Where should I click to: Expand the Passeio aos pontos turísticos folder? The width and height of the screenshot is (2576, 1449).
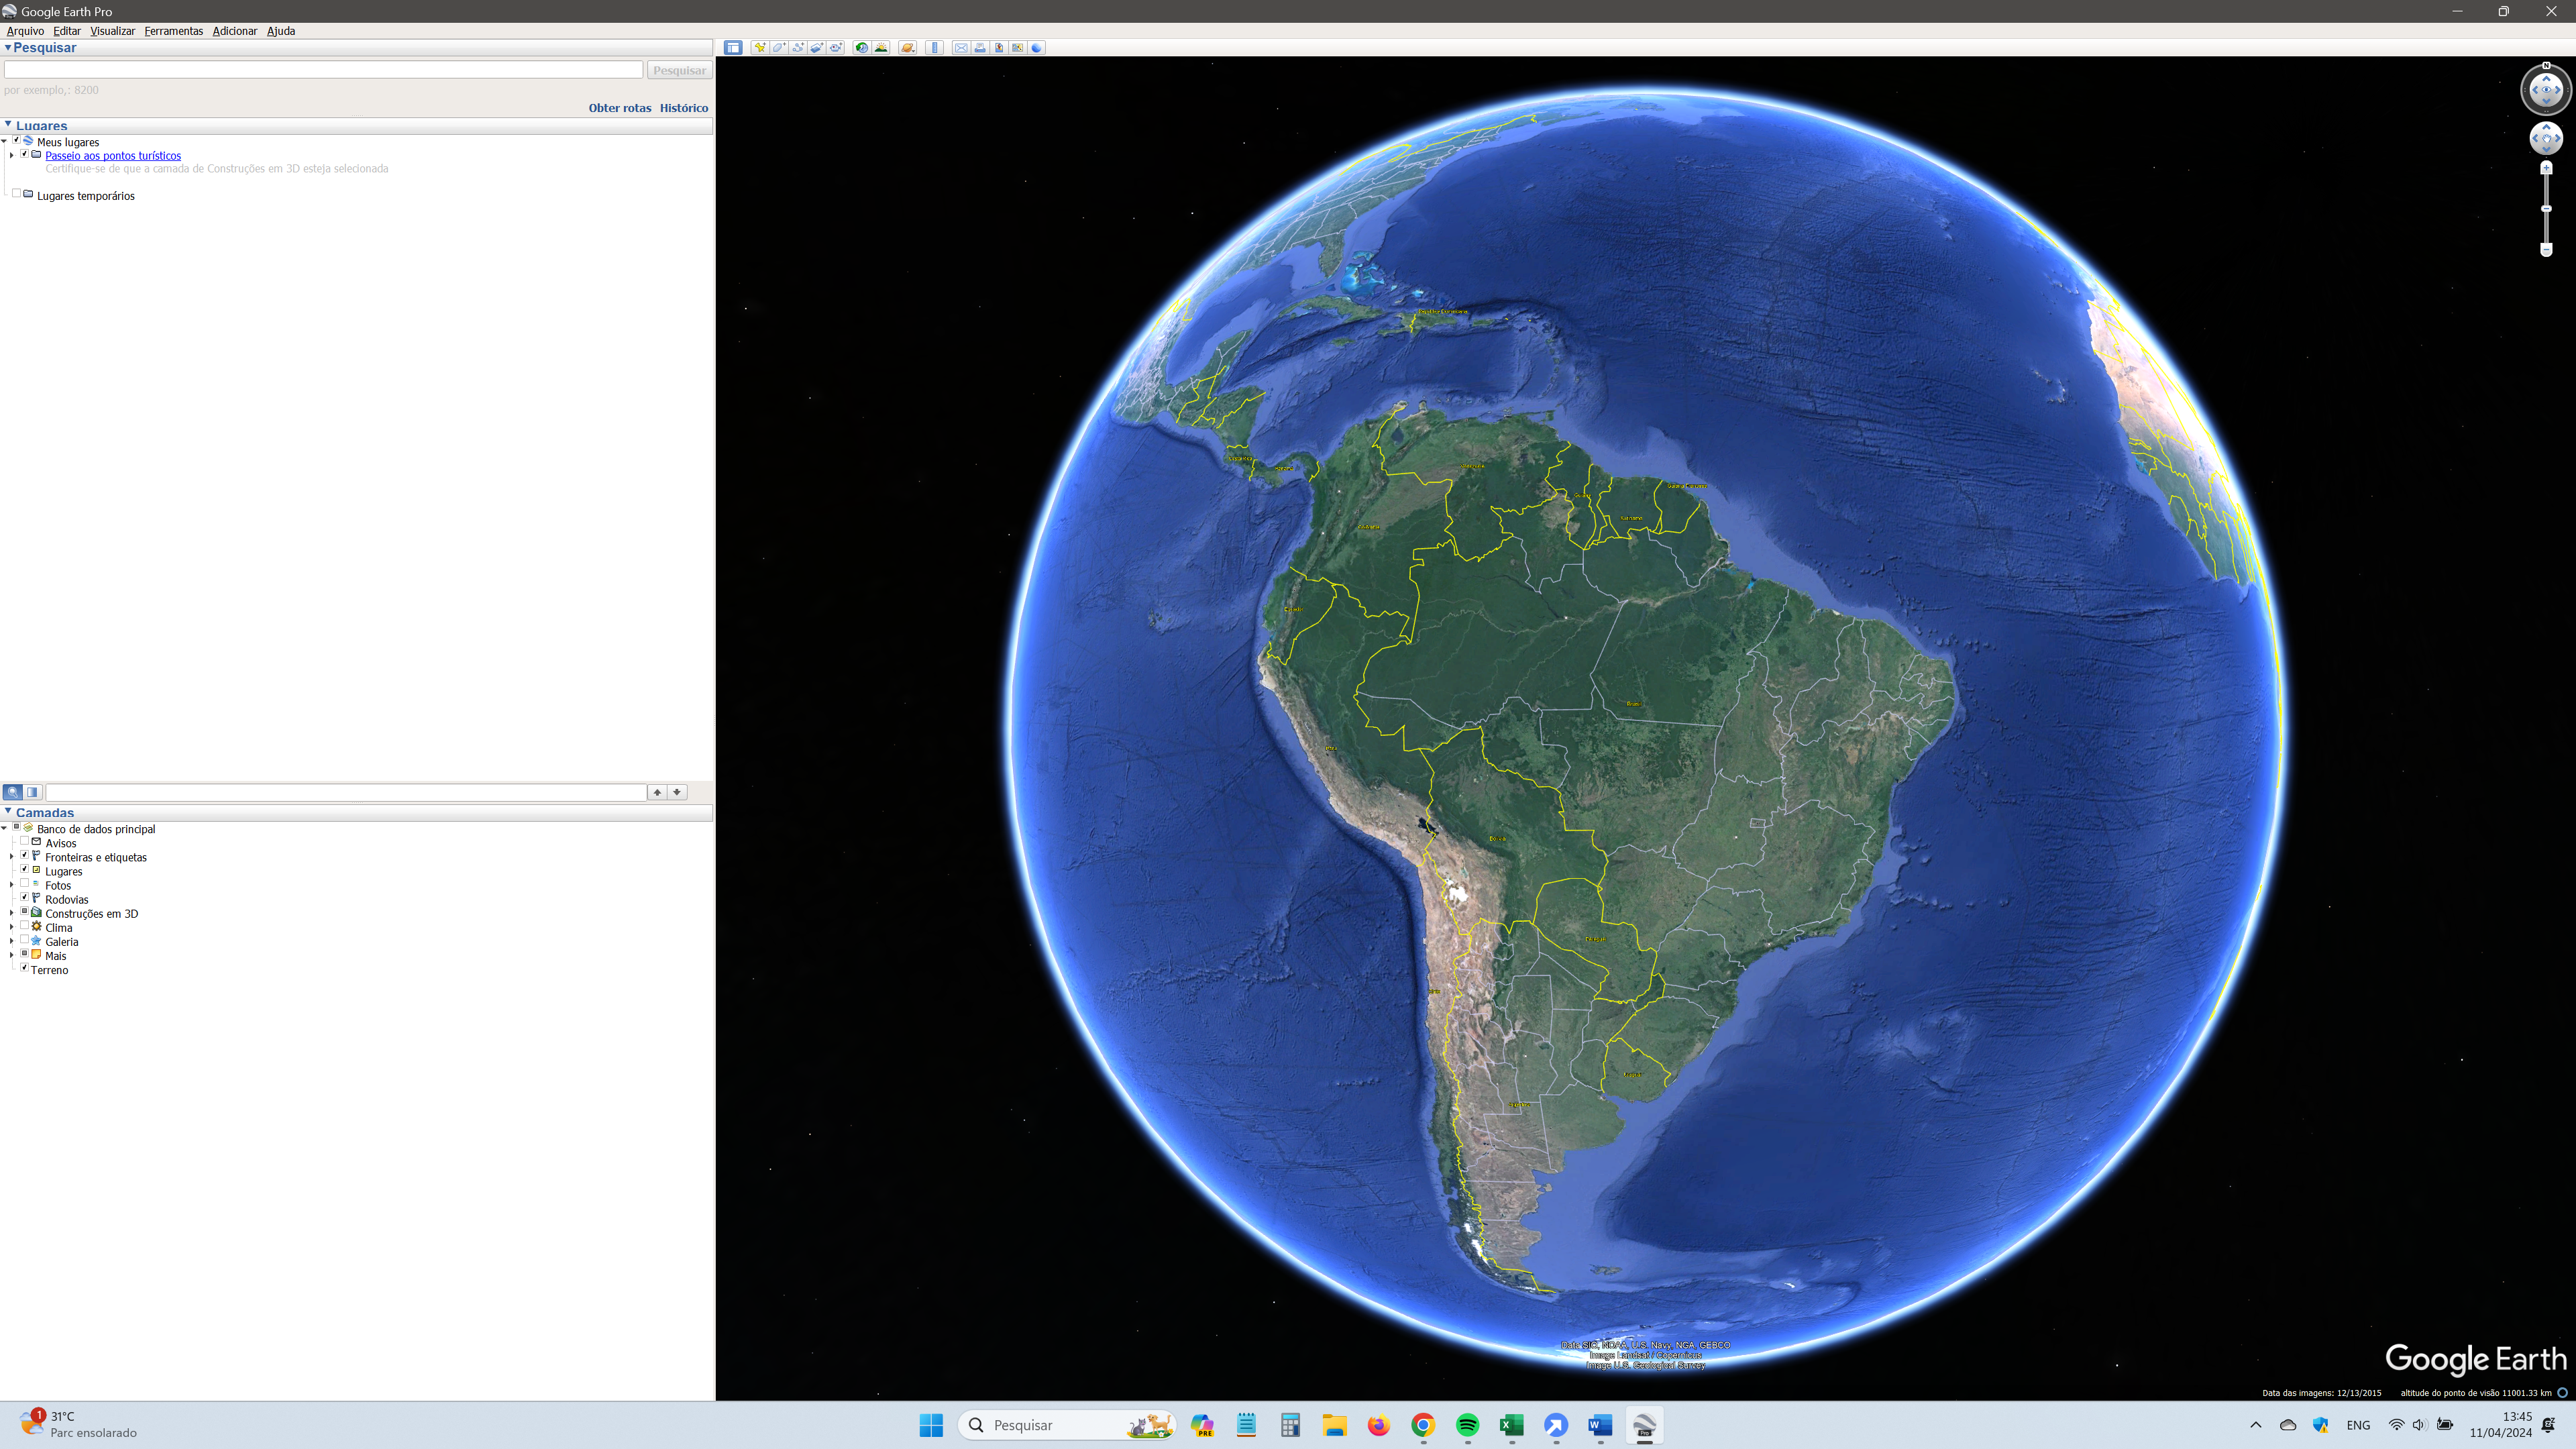coord(11,155)
